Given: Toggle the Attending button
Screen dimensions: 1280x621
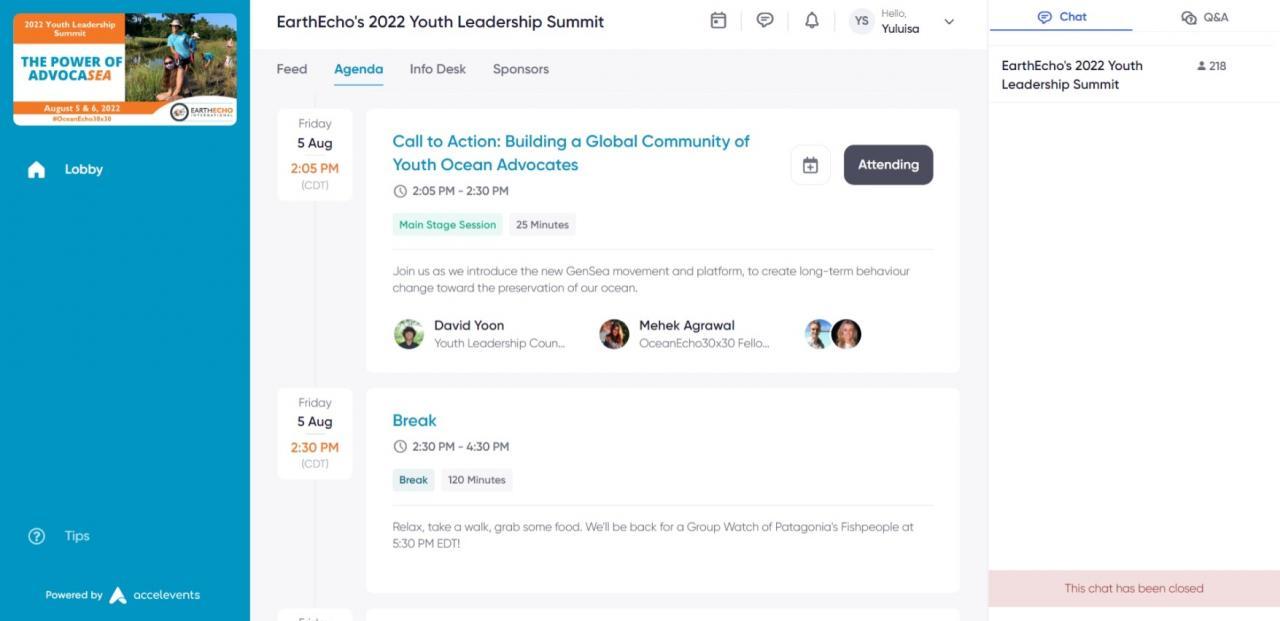Looking at the screenshot, I should coord(888,165).
